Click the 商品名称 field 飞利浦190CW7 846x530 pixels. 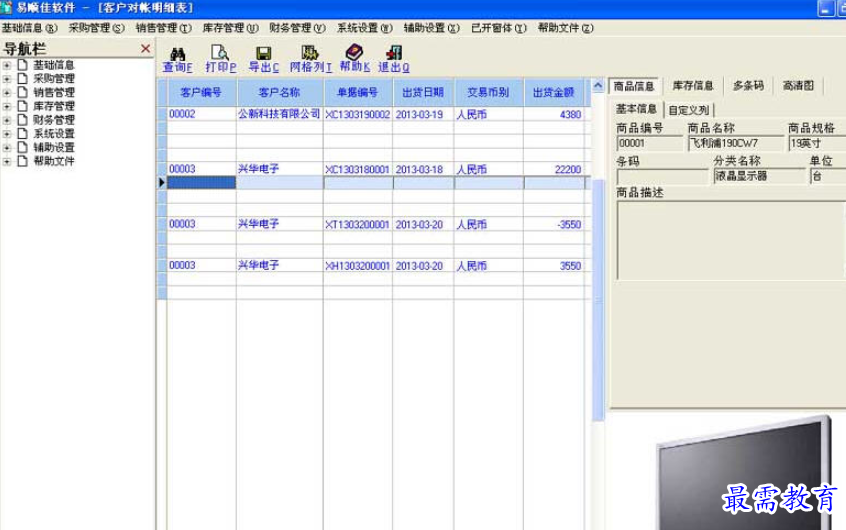[736, 144]
